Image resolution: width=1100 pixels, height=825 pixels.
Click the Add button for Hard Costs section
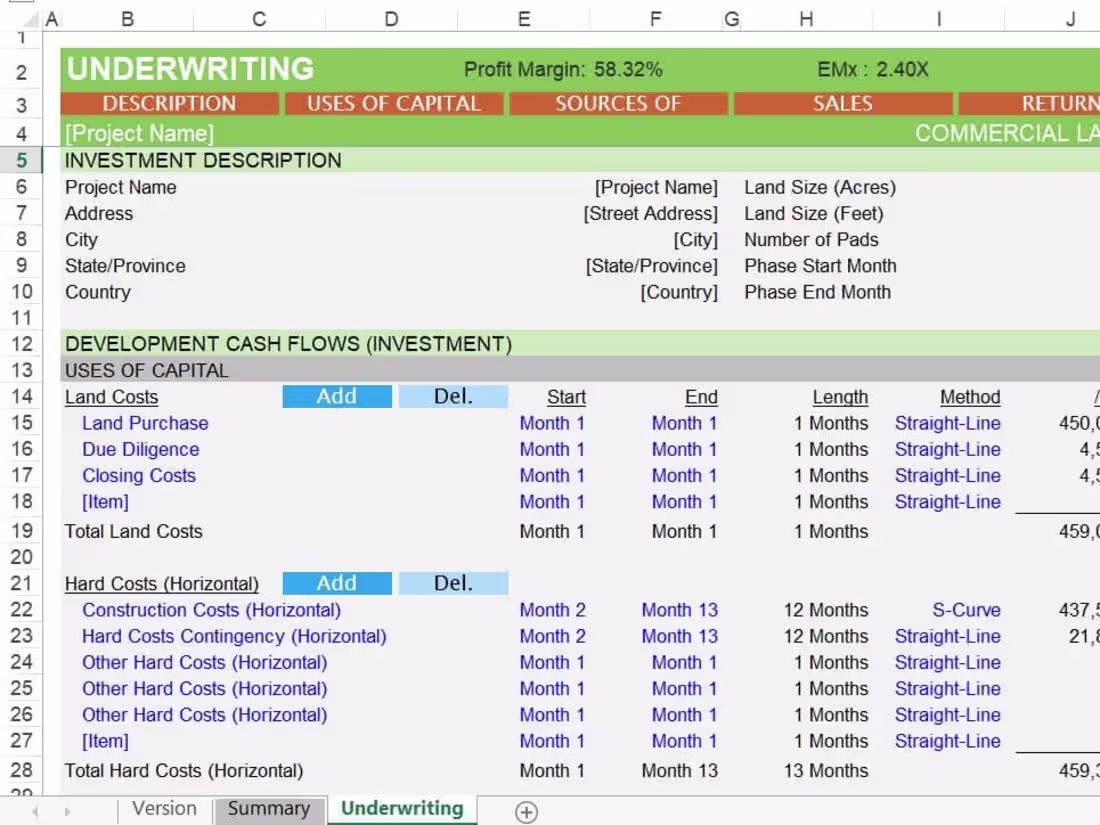(337, 583)
